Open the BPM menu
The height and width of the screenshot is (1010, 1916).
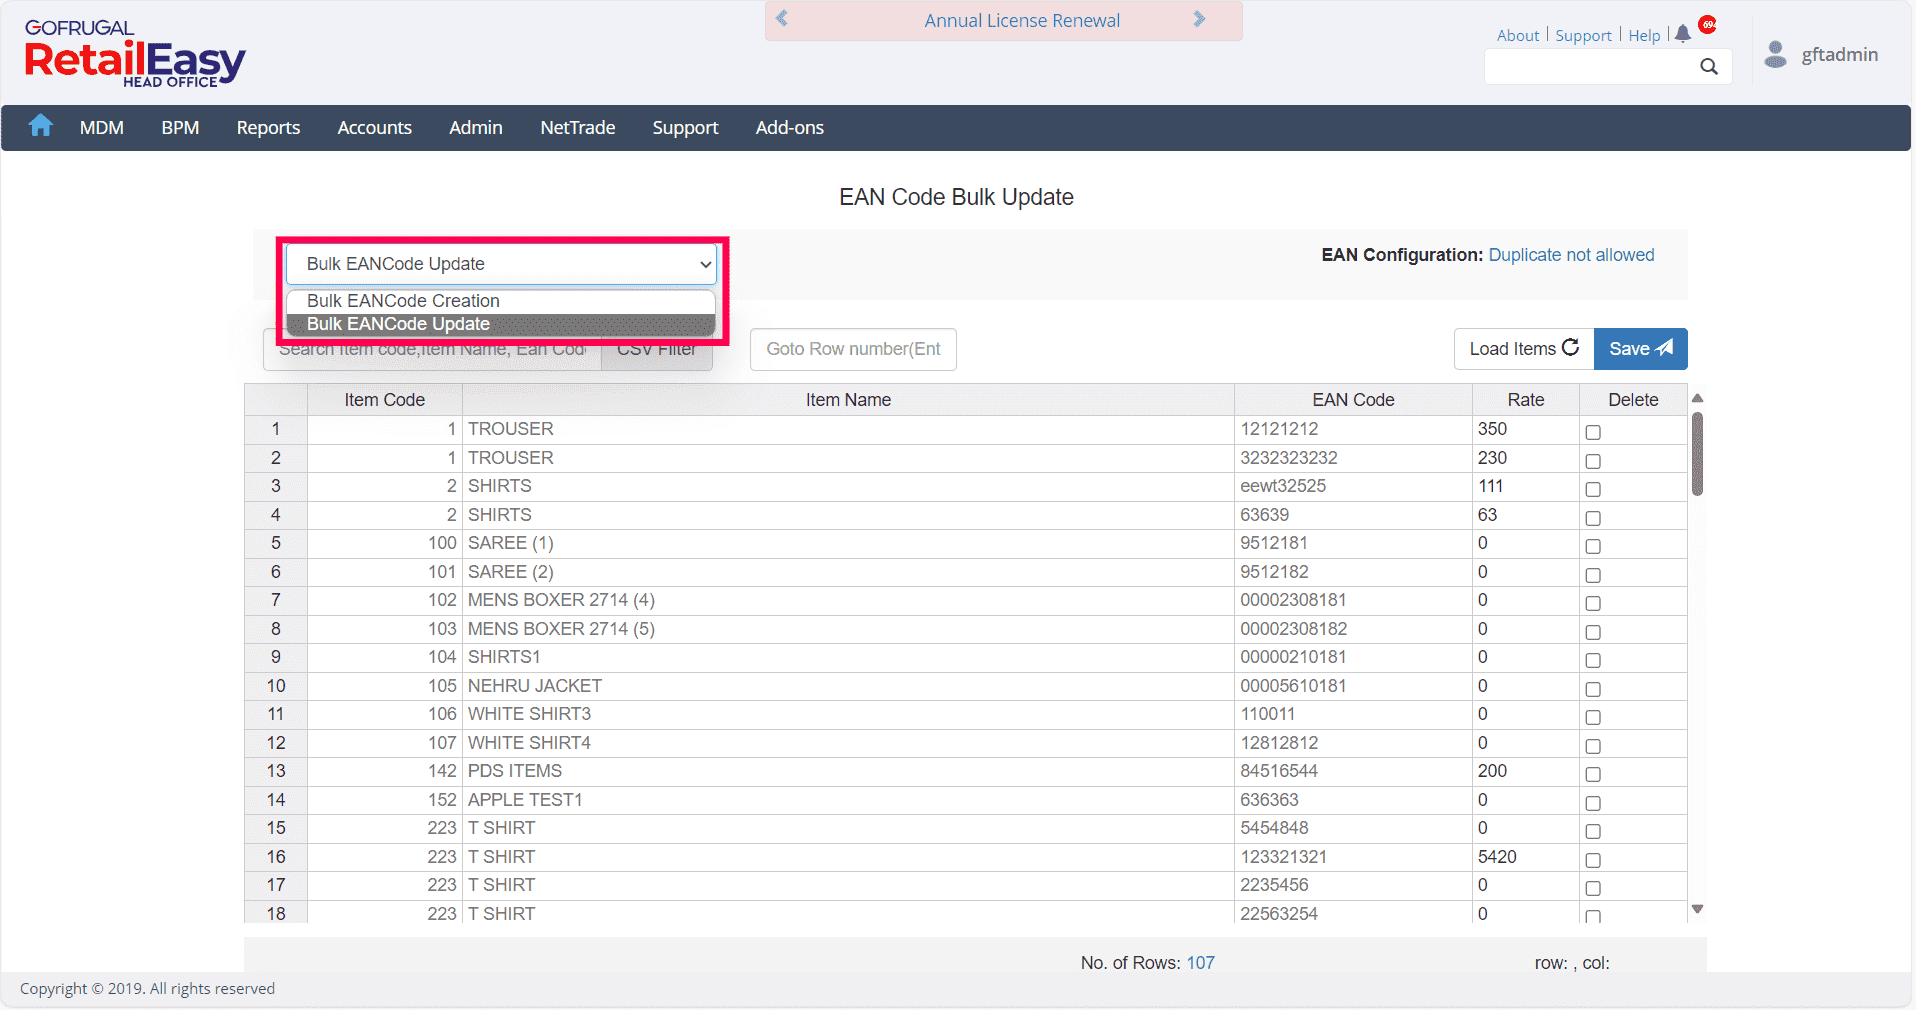[x=180, y=128]
